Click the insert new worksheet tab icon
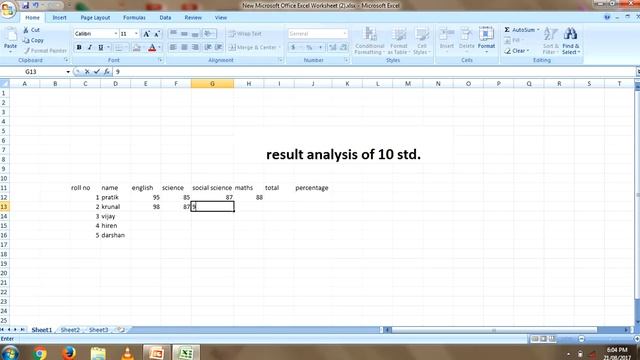Viewport: 640px width, 360px height. pyautogui.click(x=120, y=330)
